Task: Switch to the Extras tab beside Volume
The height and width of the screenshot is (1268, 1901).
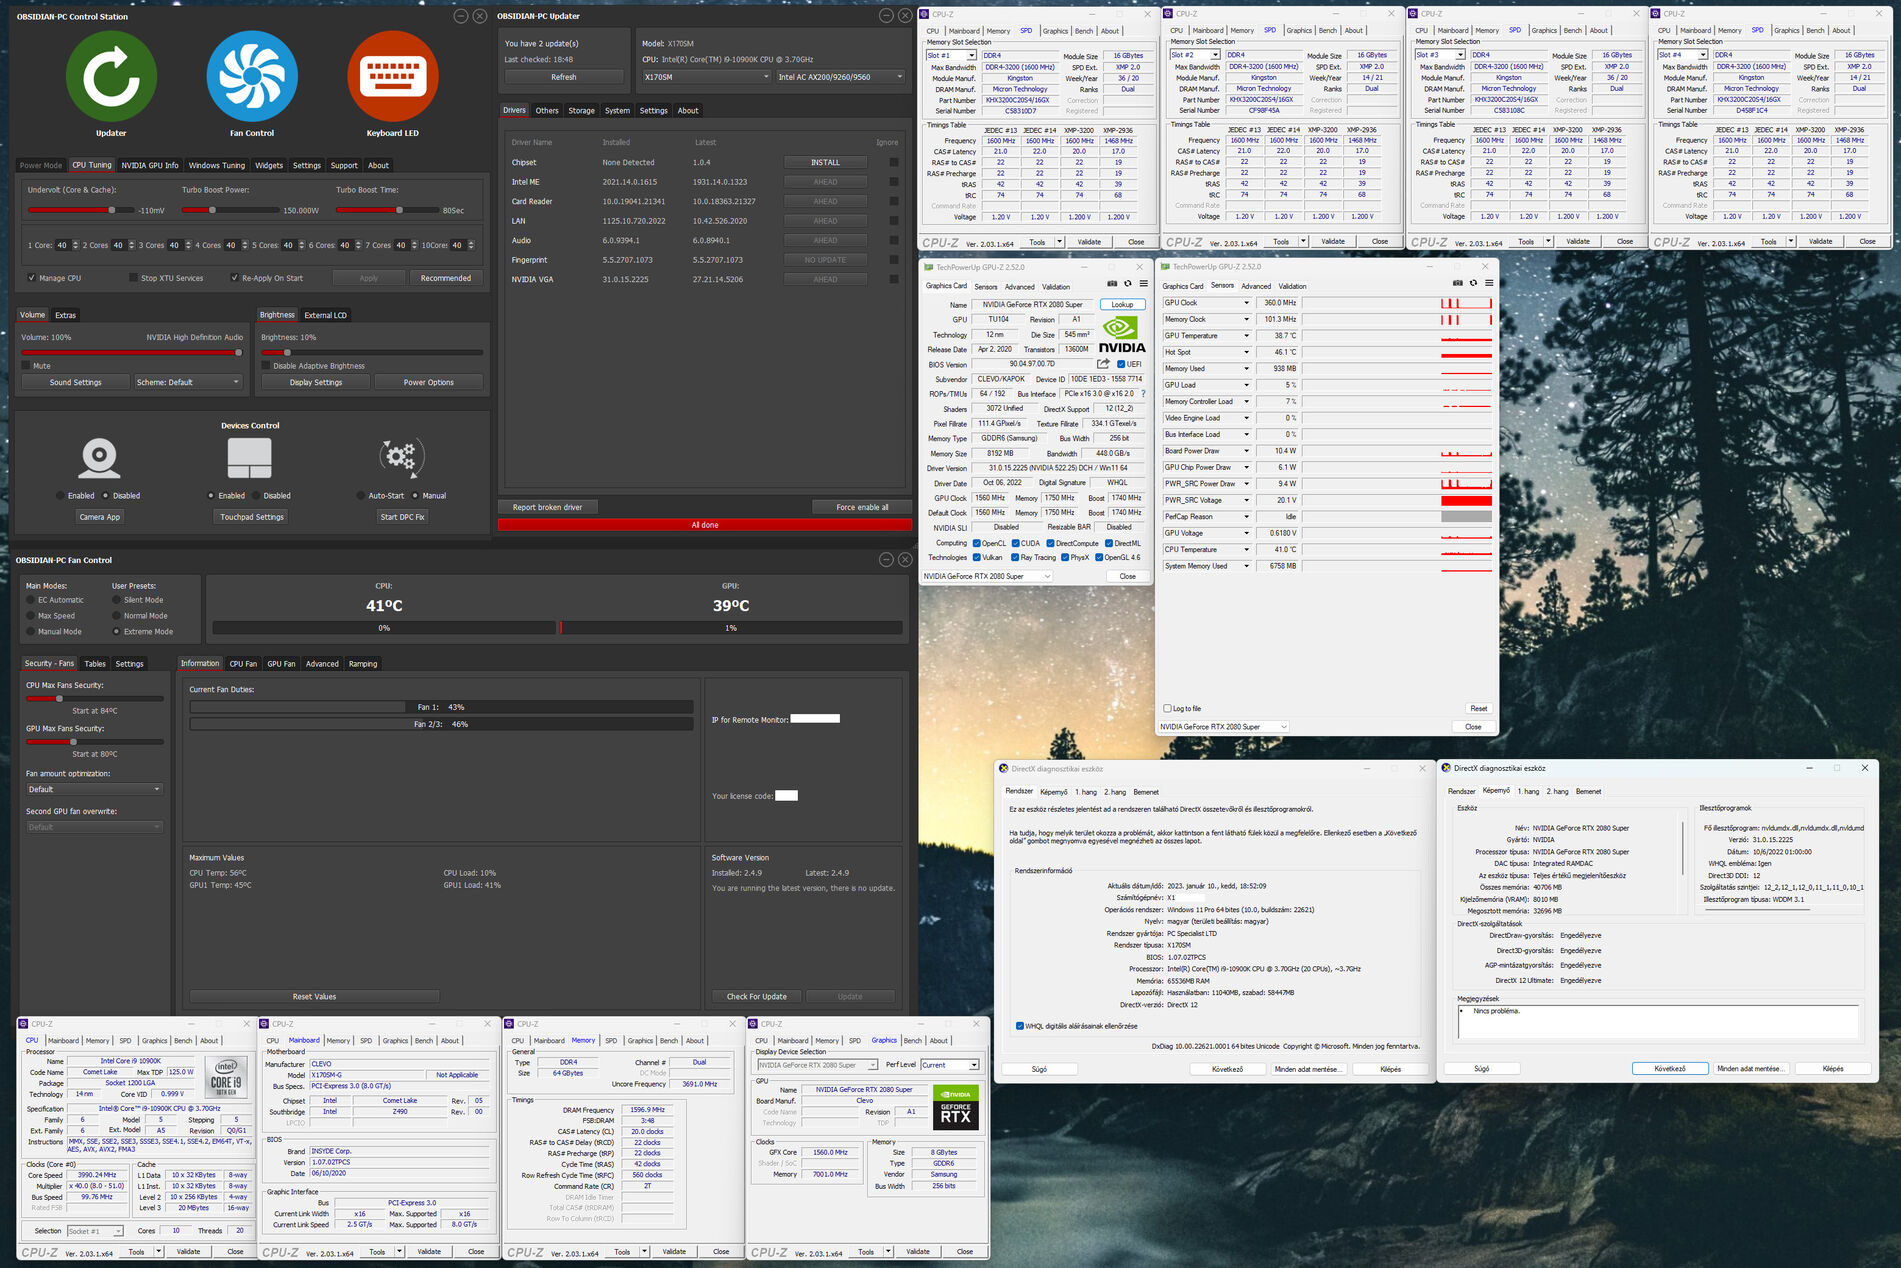Action: pyautogui.click(x=65, y=315)
